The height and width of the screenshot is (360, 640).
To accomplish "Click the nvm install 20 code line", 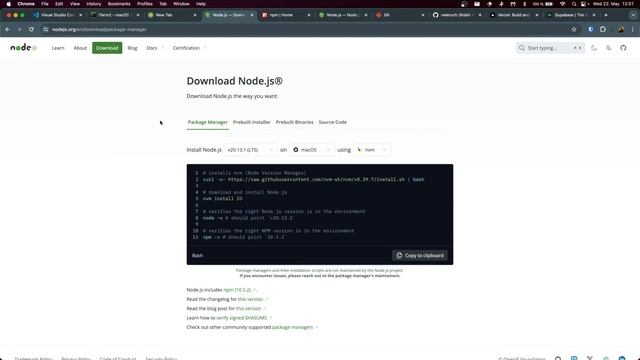I will pyautogui.click(x=222, y=199).
